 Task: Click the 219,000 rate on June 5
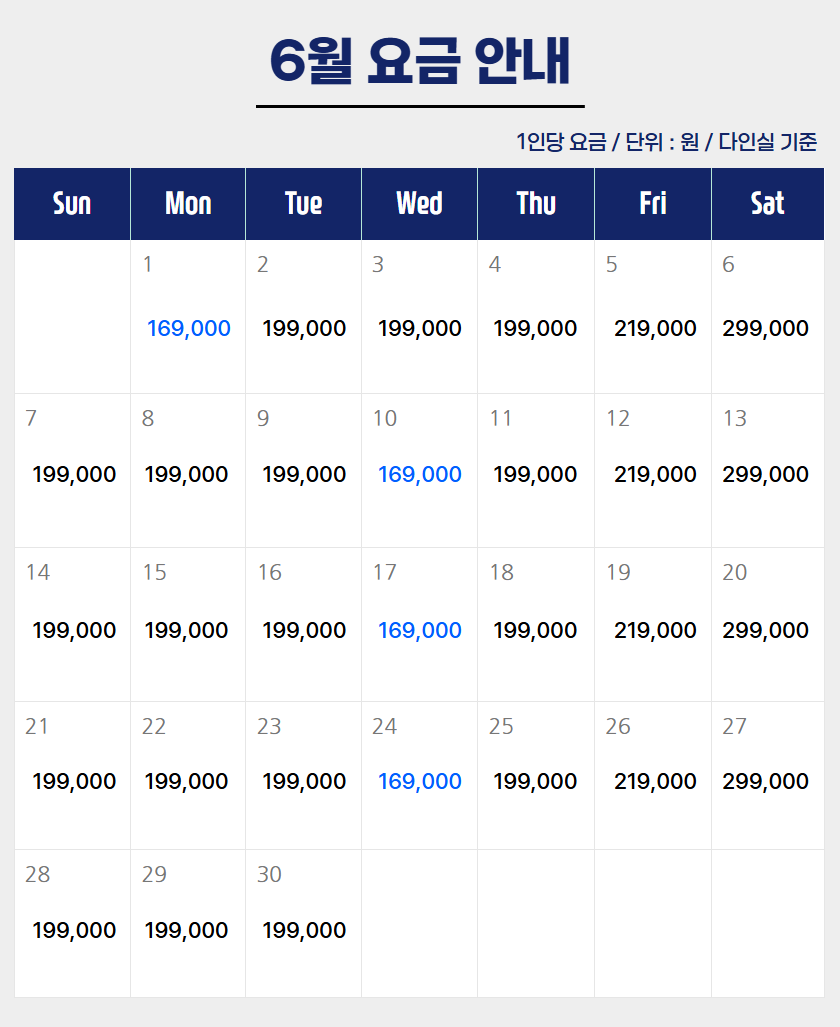click(x=655, y=328)
